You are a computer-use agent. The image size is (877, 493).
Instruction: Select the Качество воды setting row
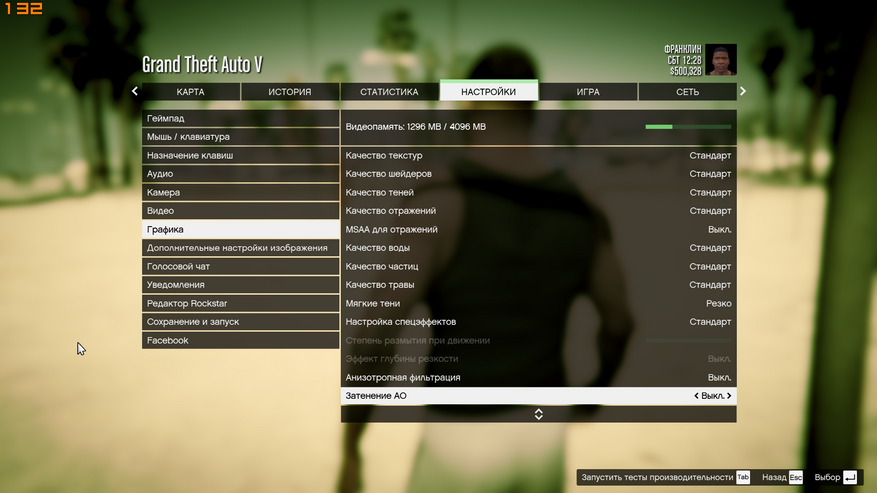tap(539, 247)
